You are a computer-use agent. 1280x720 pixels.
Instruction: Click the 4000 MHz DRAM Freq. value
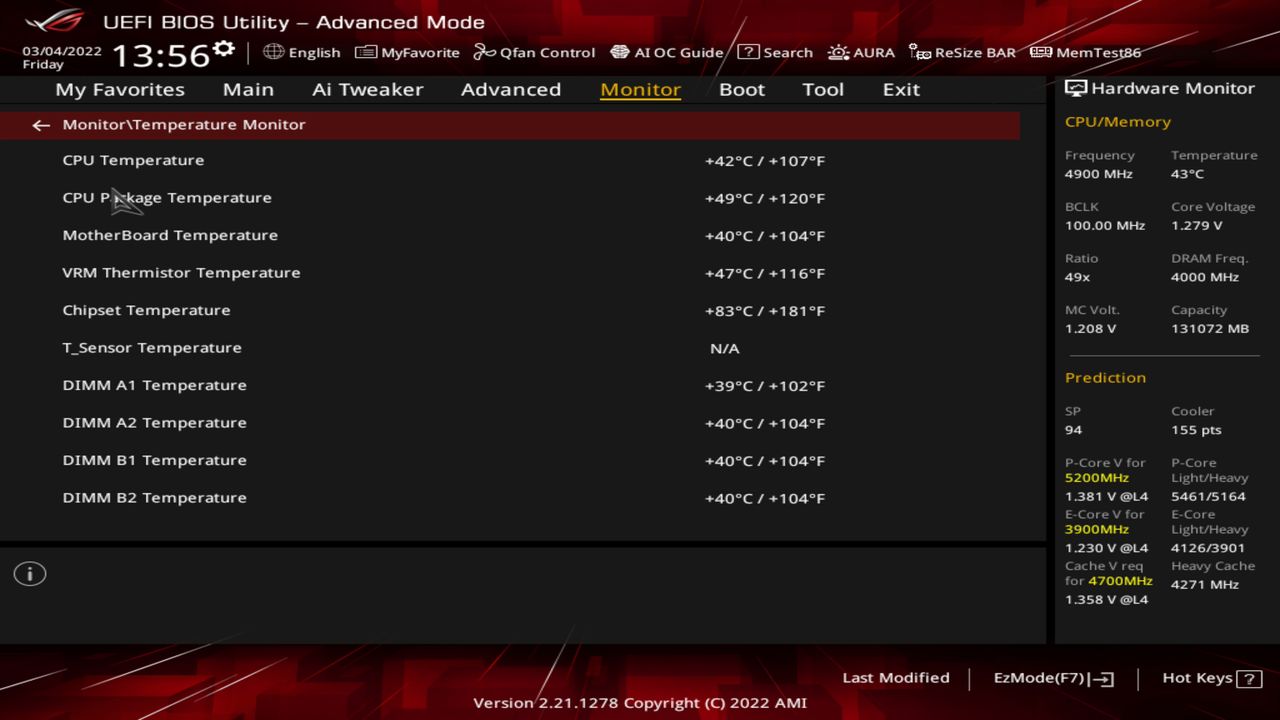point(1205,277)
